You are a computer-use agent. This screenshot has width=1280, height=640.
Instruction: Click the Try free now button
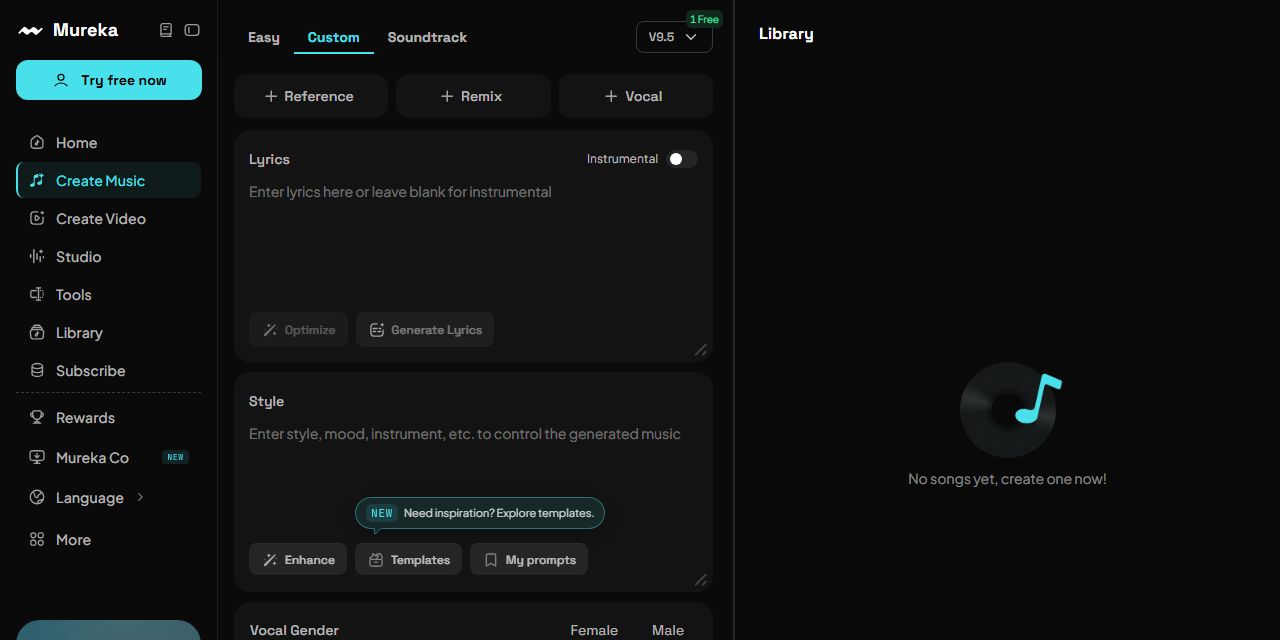[109, 80]
